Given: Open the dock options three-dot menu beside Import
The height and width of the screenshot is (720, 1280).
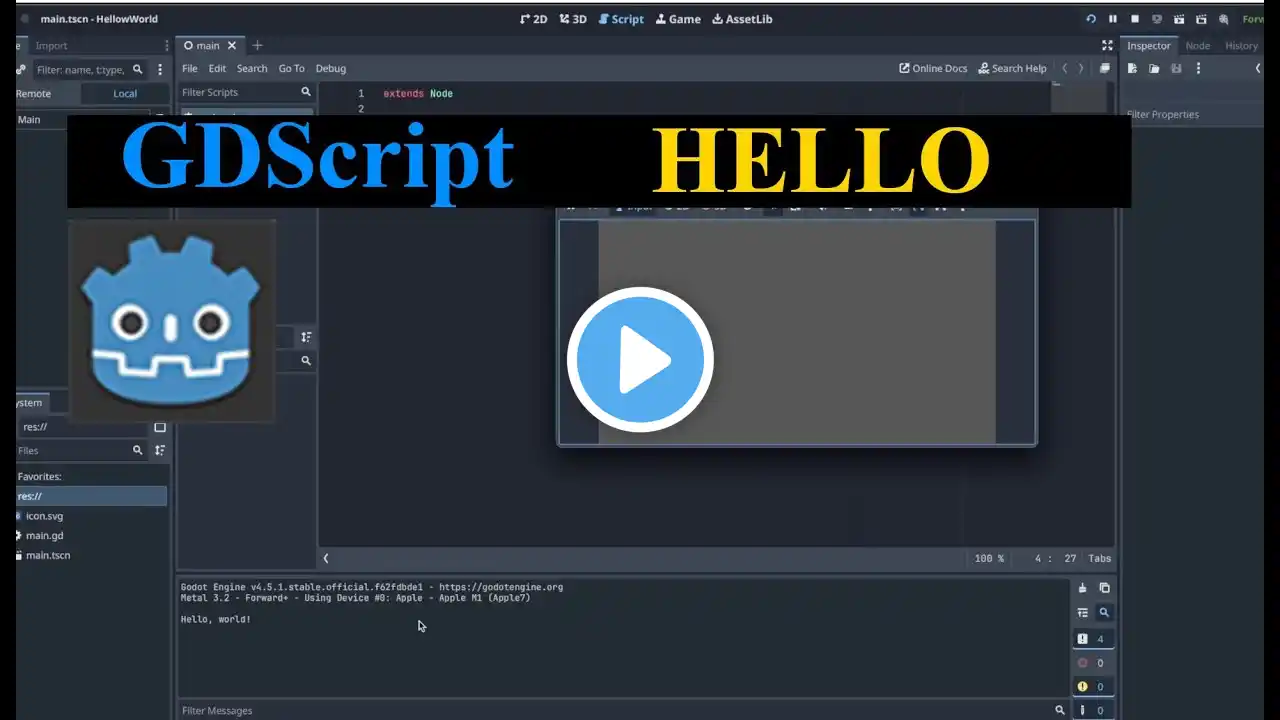Looking at the screenshot, I should [x=166, y=45].
